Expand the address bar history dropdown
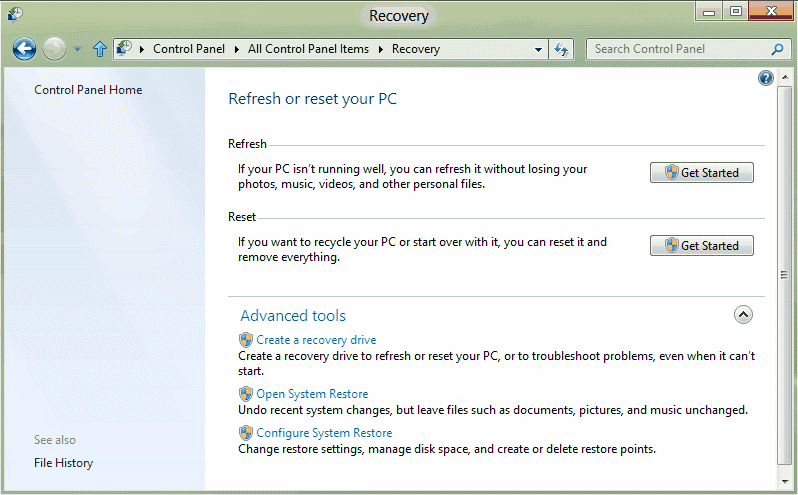The image size is (798, 495). [538, 49]
